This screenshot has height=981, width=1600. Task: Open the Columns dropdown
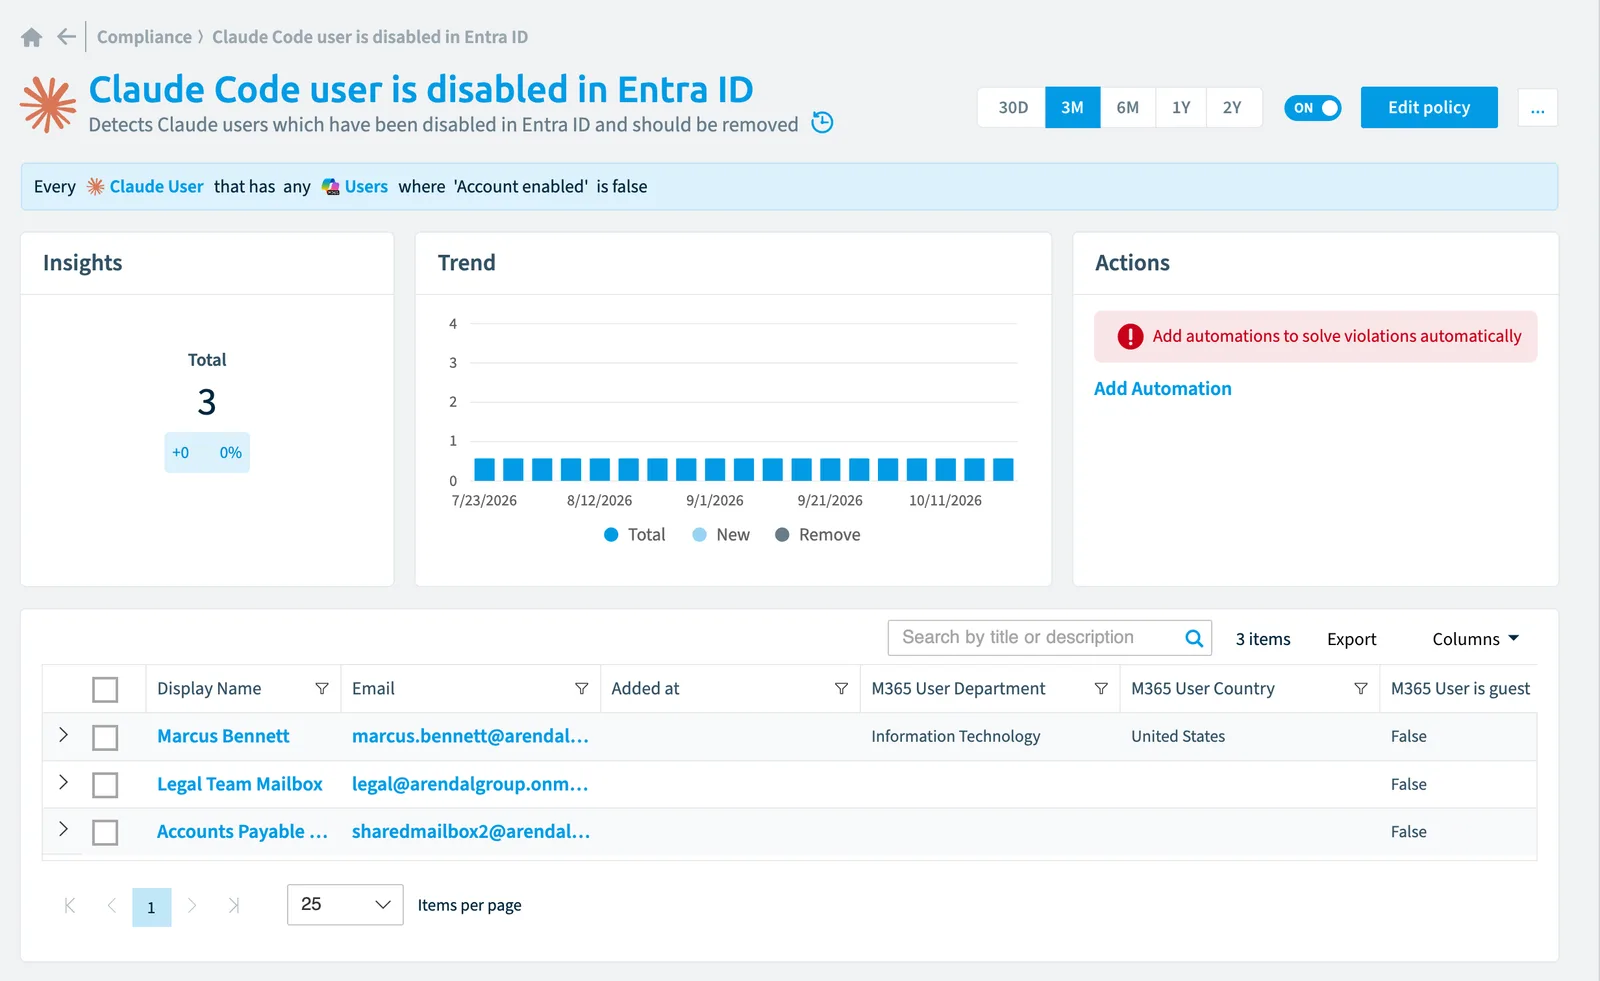1475,639
